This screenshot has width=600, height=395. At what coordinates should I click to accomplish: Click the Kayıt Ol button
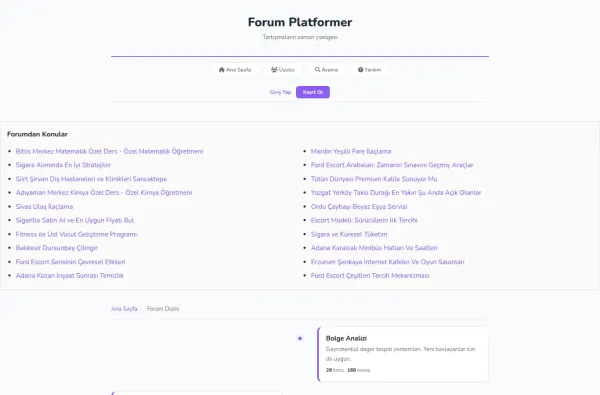coord(313,92)
